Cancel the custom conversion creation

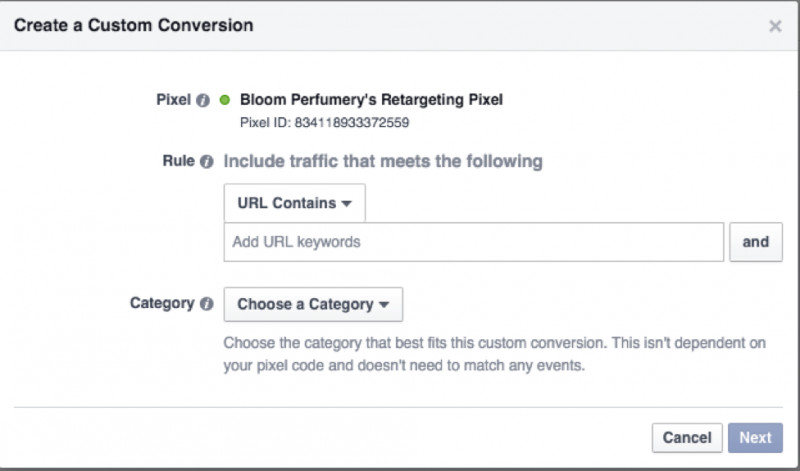coord(687,437)
